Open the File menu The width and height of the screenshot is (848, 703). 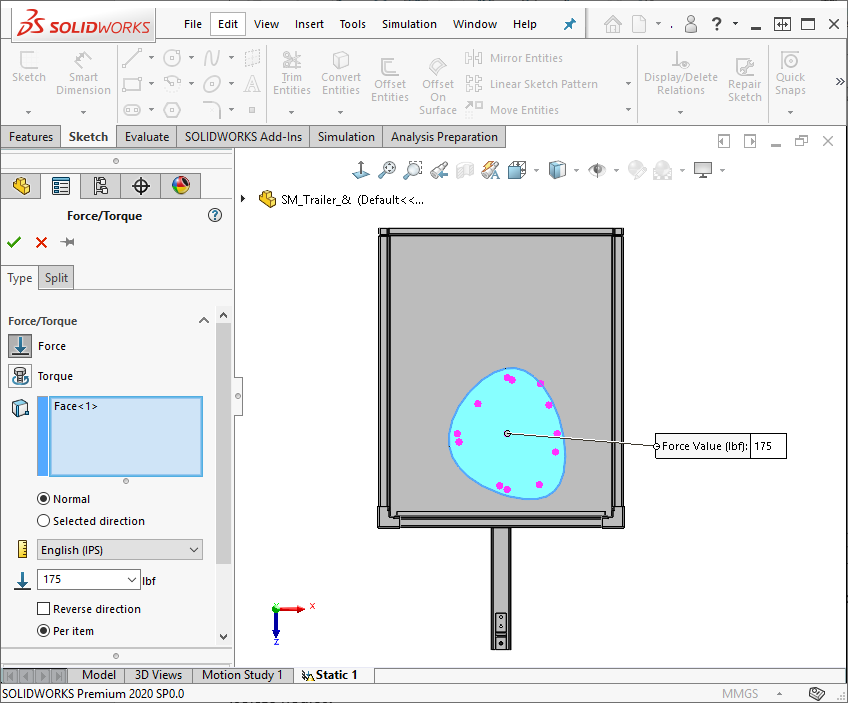pos(193,24)
